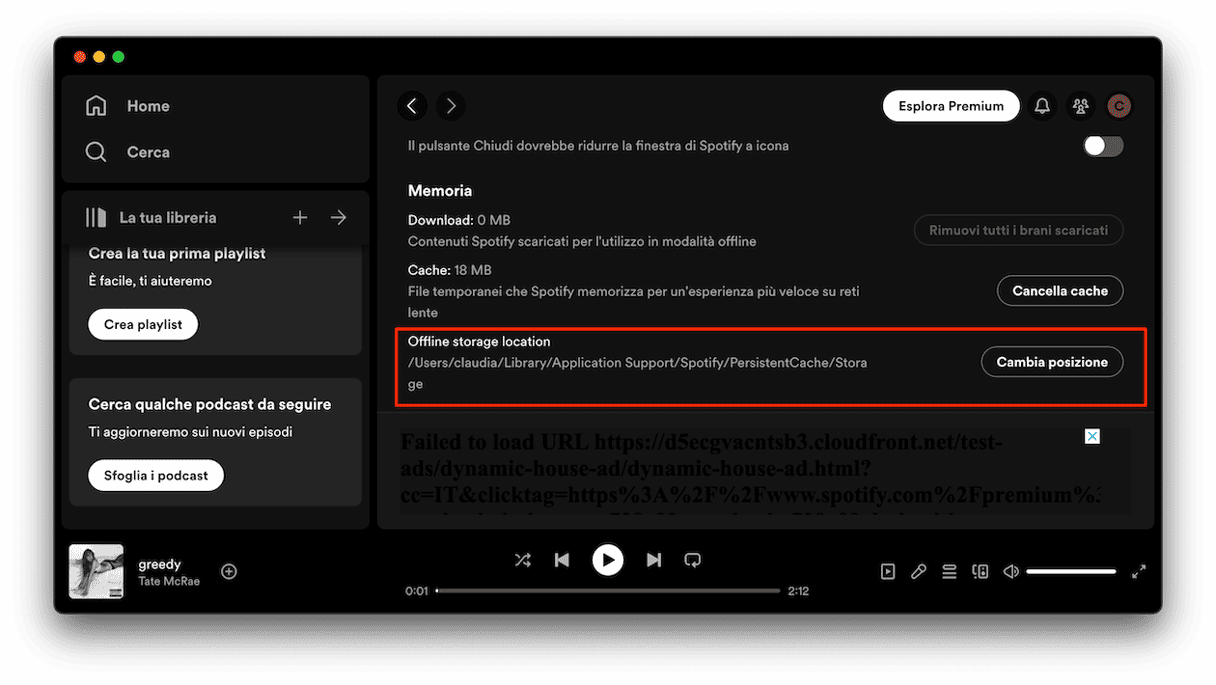Screen dimensions: 1216x685
Task: Add greedy to liked songs
Action: coord(229,572)
